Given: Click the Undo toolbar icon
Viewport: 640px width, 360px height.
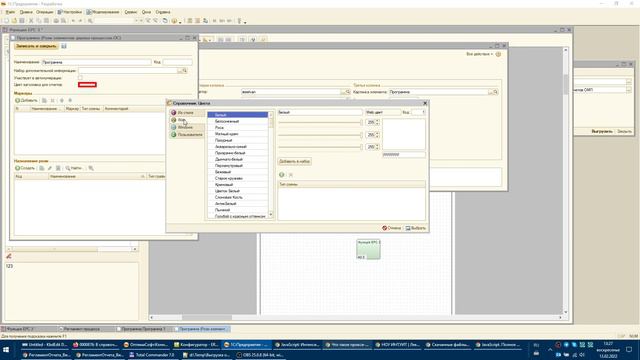Looking at the screenshot, I should click(73, 20).
